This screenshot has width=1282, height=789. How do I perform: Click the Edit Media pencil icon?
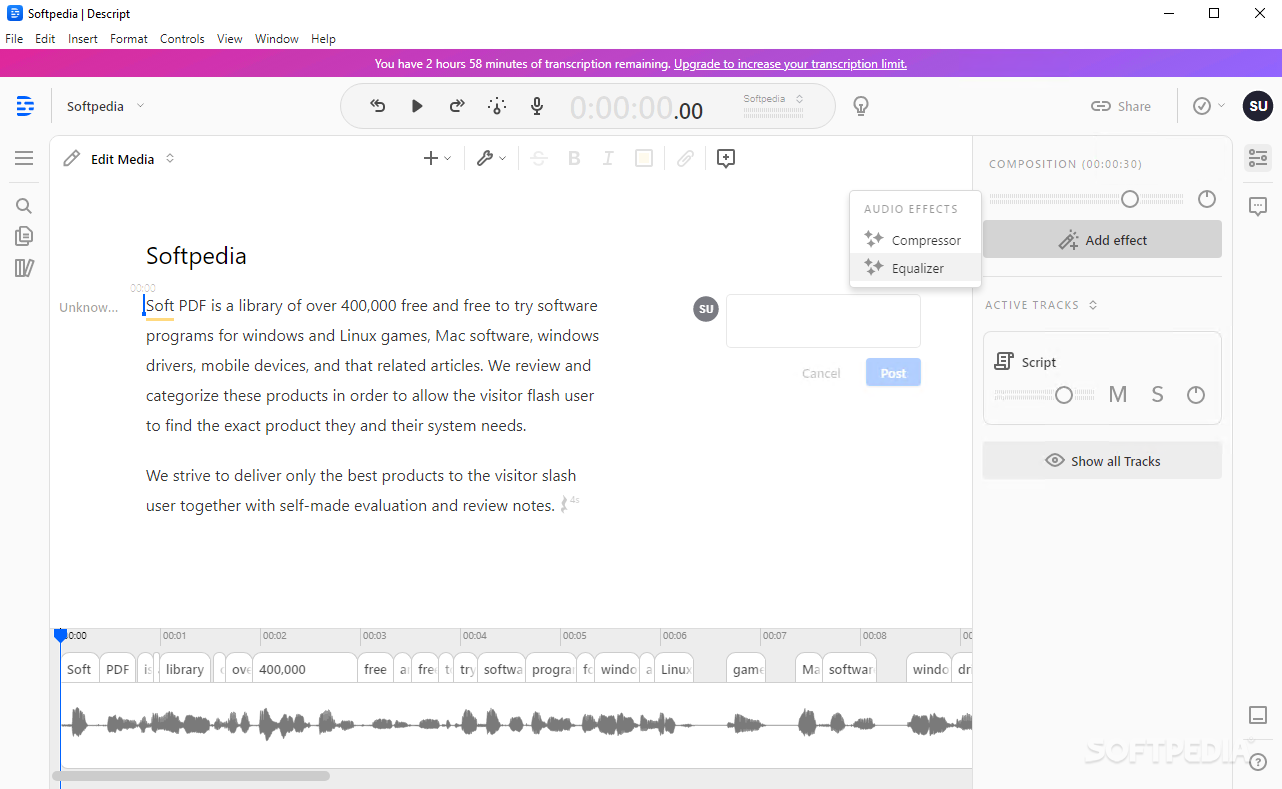tap(72, 158)
